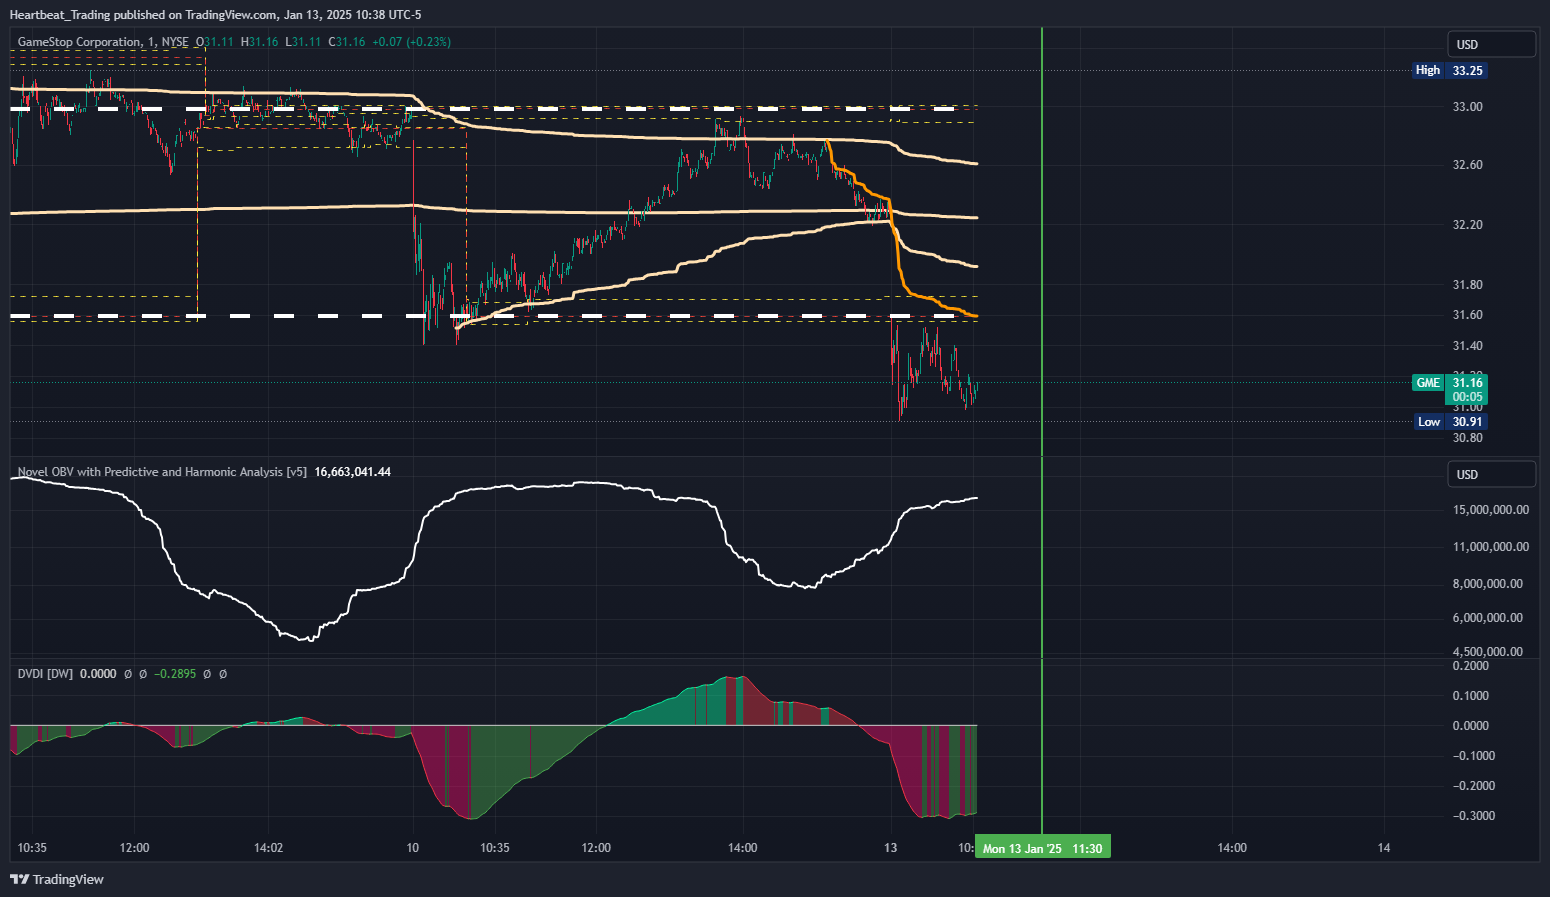Screen dimensions: 1550x897
Task: Click the −0.3000 DVDI axis label
Action: coord(1474,816)
